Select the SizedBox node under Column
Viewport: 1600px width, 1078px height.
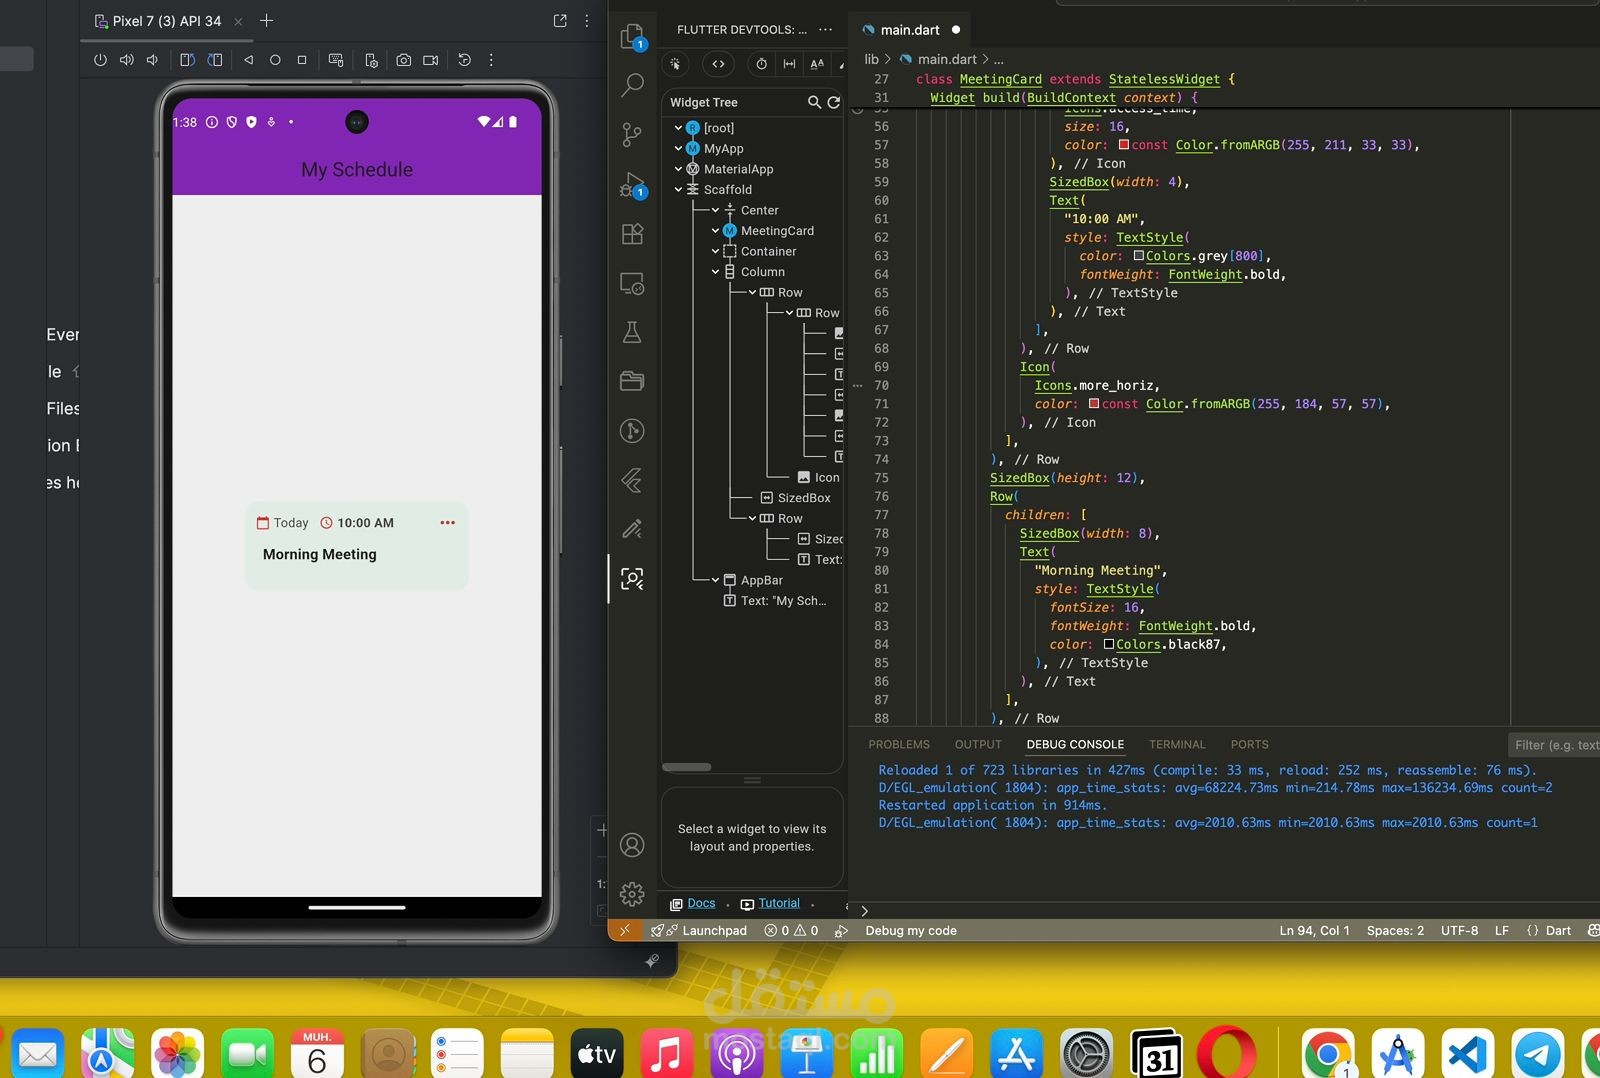tap(795, 498)
